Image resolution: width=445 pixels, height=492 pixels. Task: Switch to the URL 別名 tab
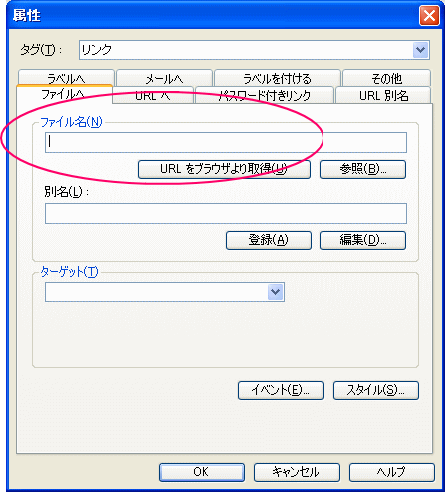coord(383,95)
